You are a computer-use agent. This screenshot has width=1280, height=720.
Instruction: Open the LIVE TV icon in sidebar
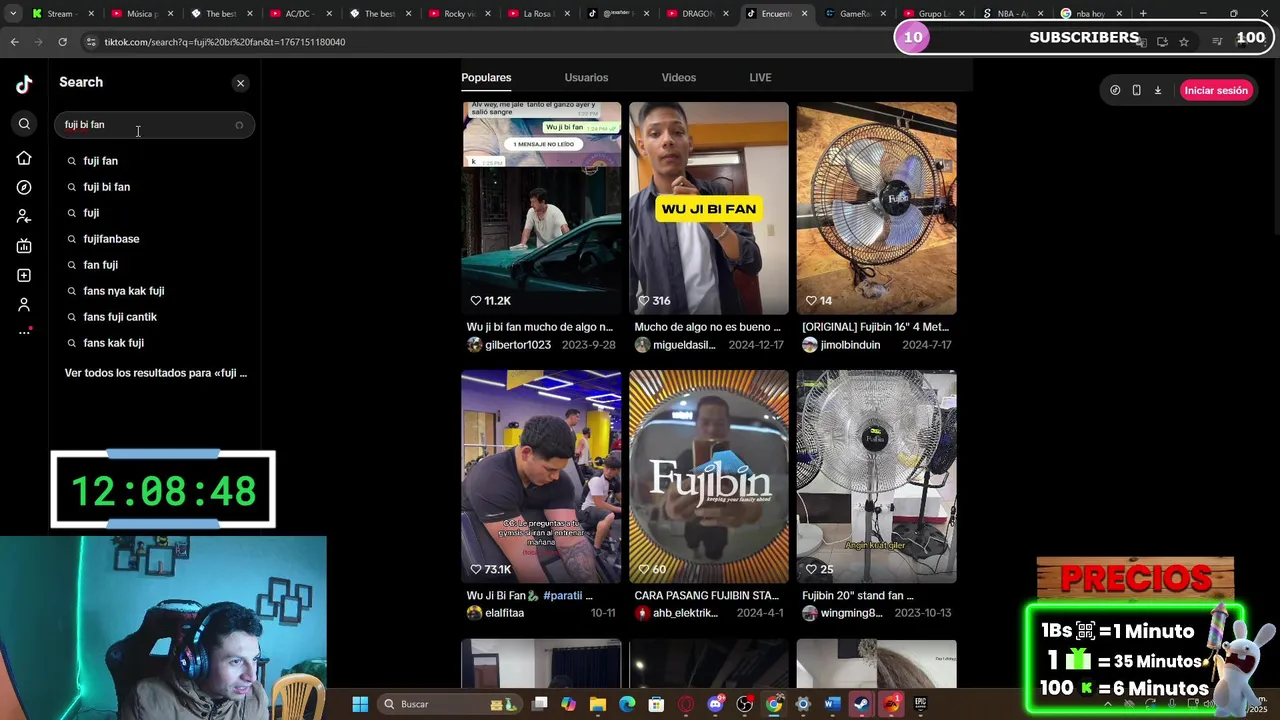24,246
